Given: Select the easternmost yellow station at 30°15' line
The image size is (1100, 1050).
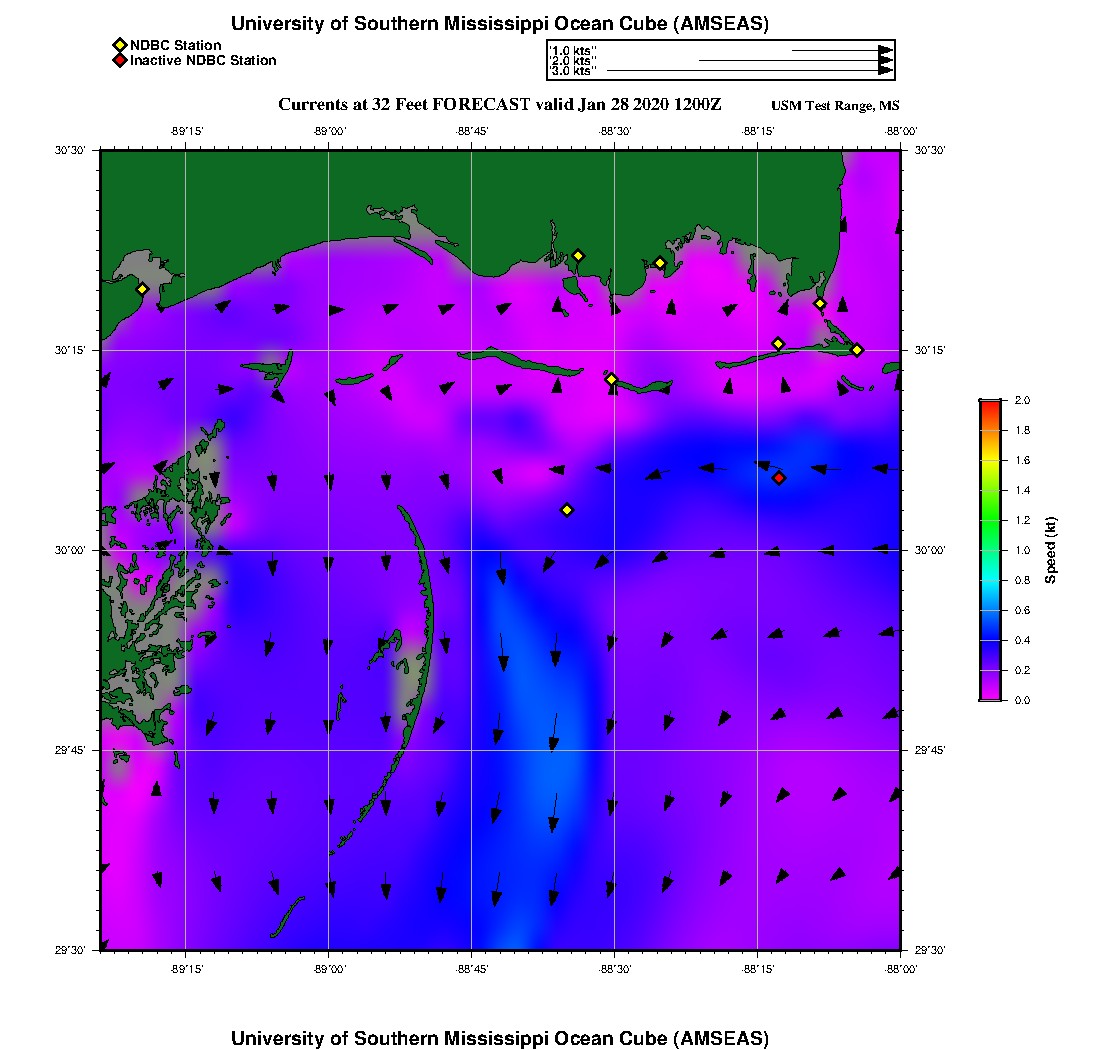Looking at the screenshot, I should [857, 350].
